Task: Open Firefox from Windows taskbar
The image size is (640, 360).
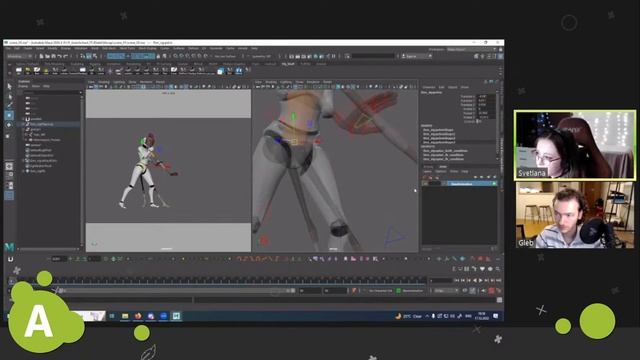Action: click(138, 316)
